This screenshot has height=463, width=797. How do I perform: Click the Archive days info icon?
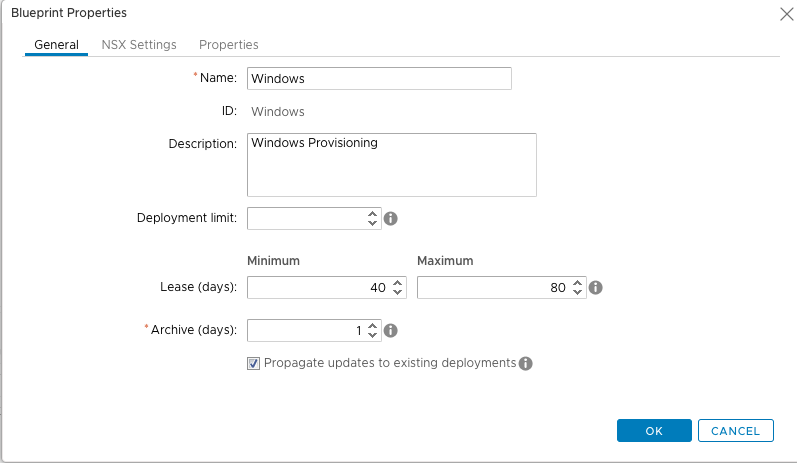[390, 331]
